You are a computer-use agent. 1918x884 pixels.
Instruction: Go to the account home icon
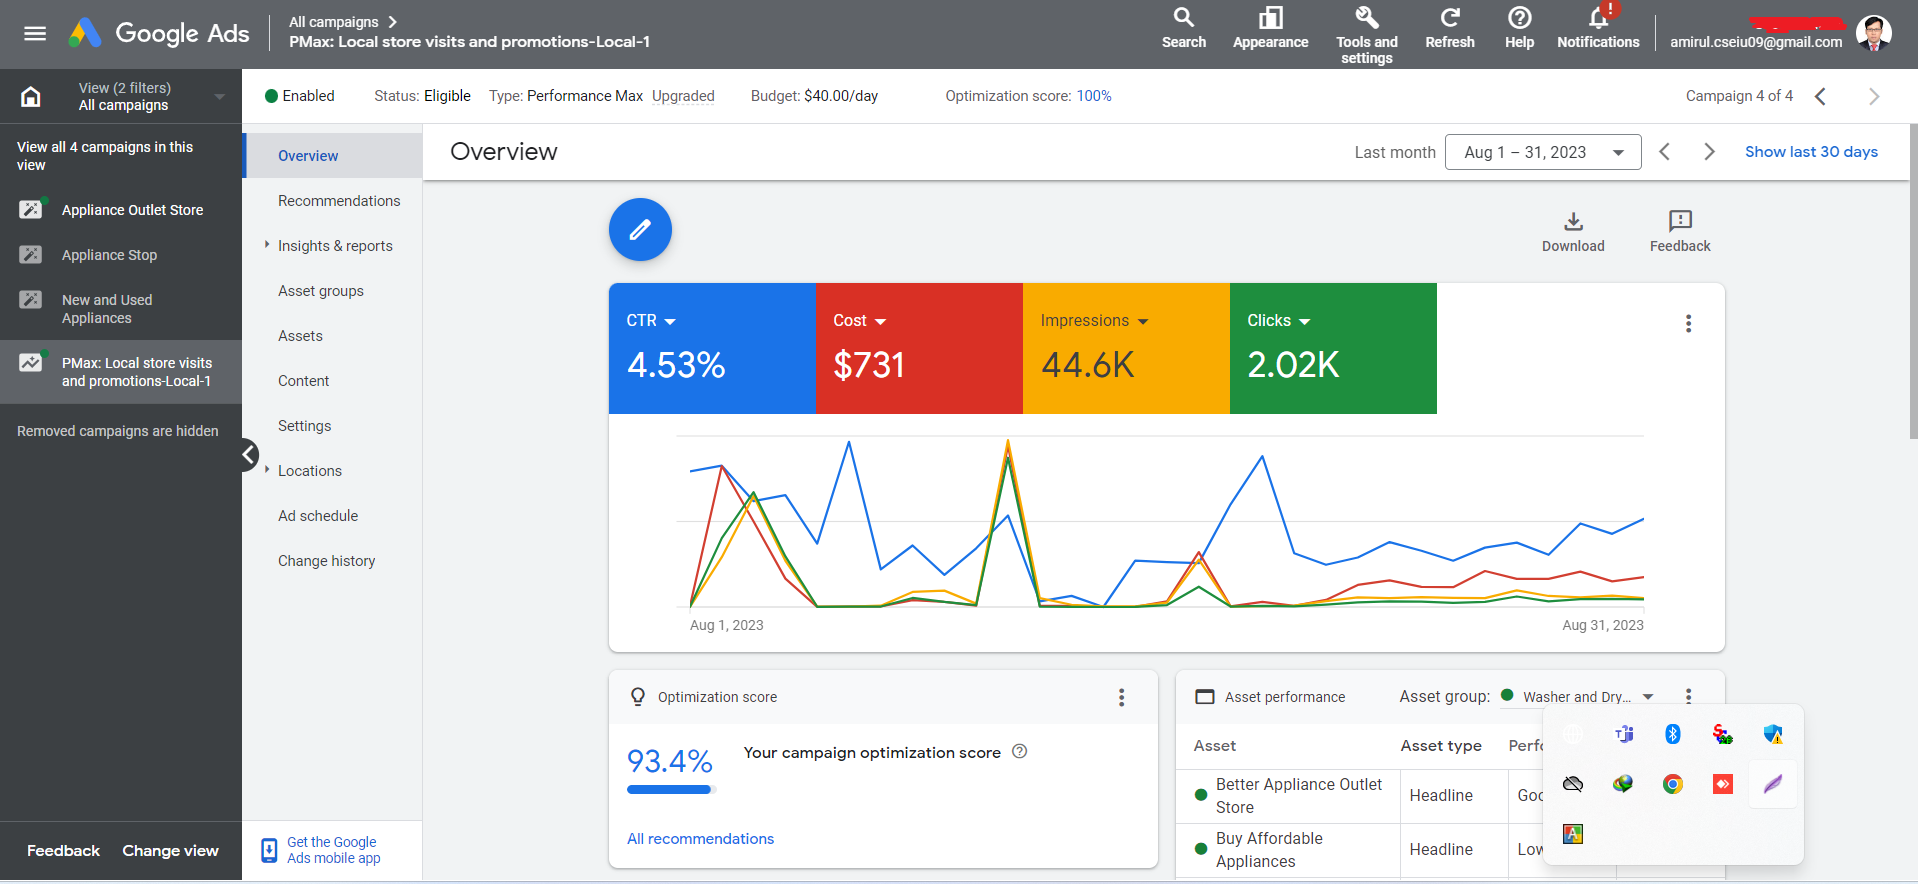[x=31, y=97]
